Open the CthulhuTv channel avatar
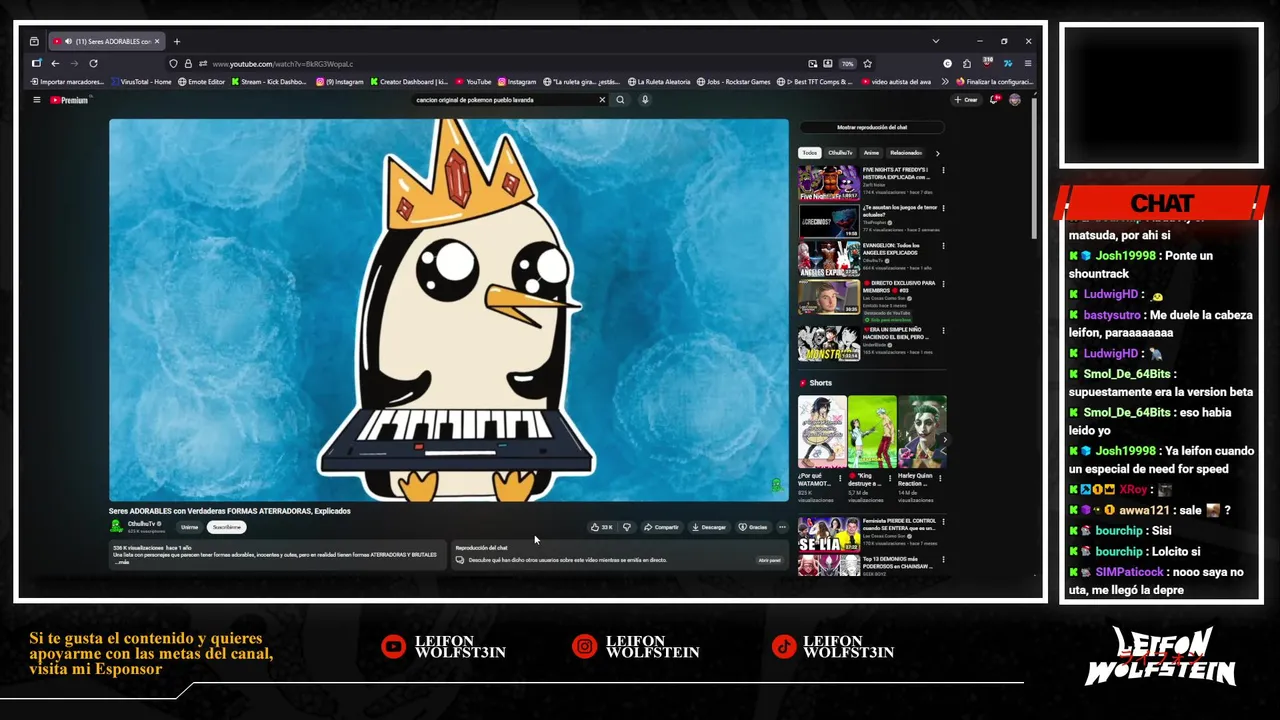 click(x=116, y=526)
